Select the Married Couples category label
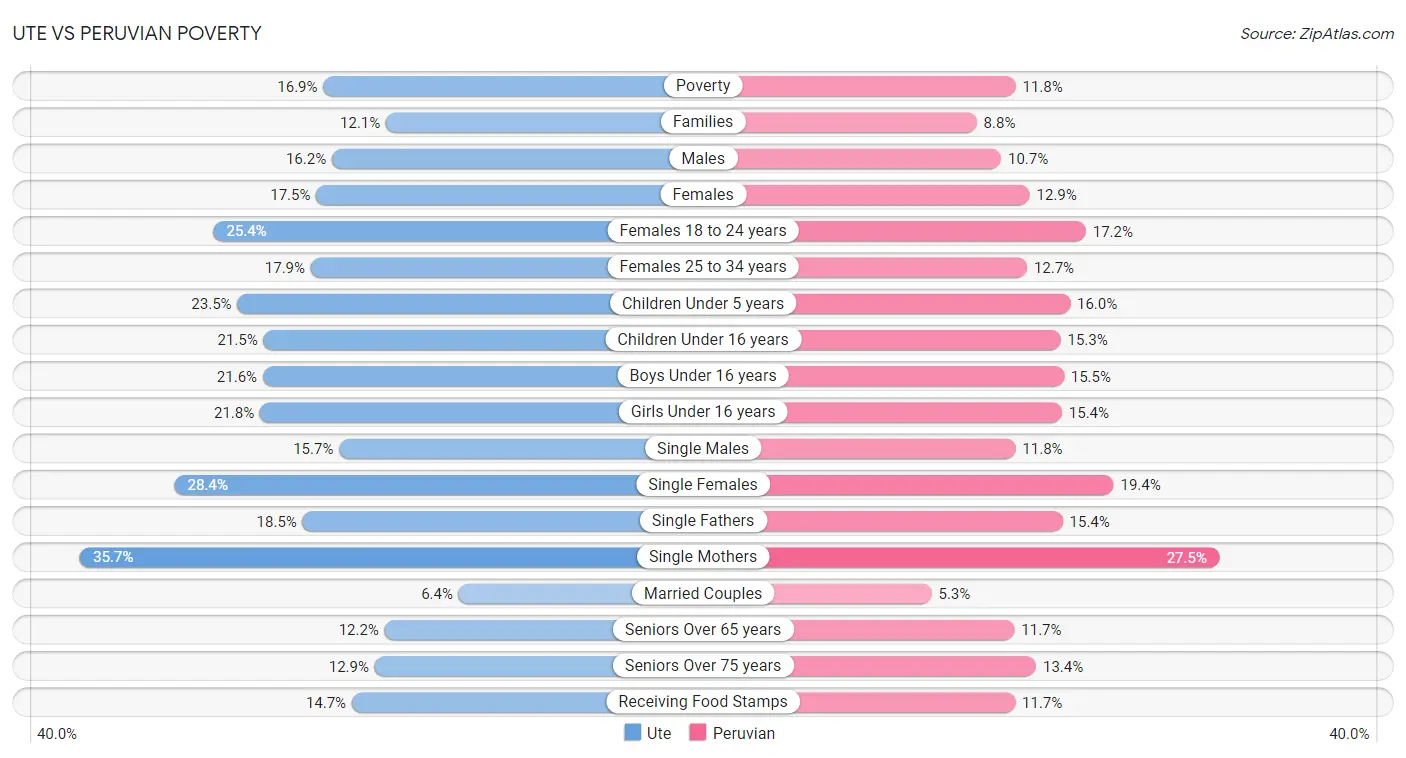This screenshot has width=1406, height=758. point(703,593)
